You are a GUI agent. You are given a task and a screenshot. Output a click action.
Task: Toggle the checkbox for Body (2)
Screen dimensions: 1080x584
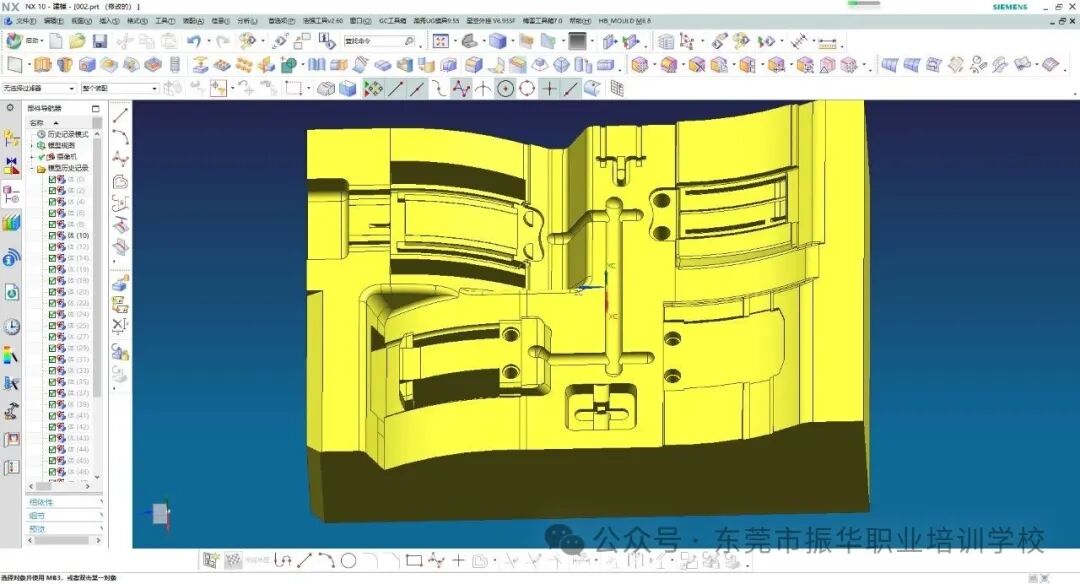point(52,191)
